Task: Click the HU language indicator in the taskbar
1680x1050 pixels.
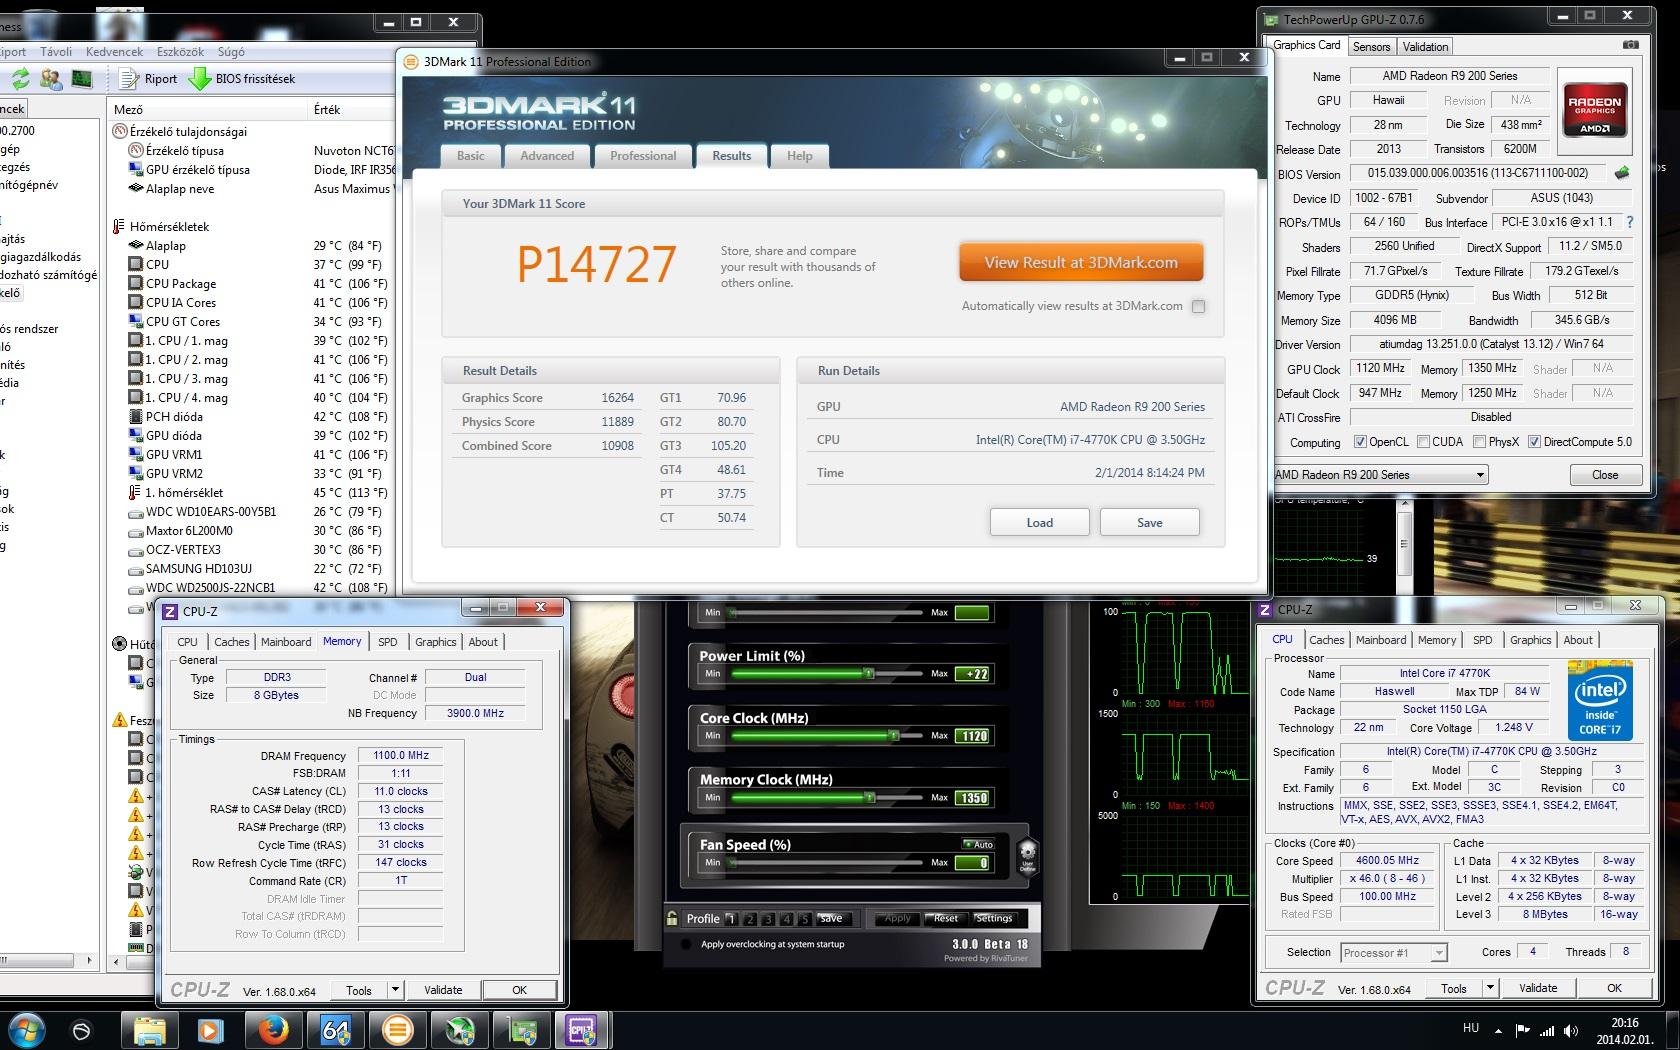Action: (1471, 1028)
